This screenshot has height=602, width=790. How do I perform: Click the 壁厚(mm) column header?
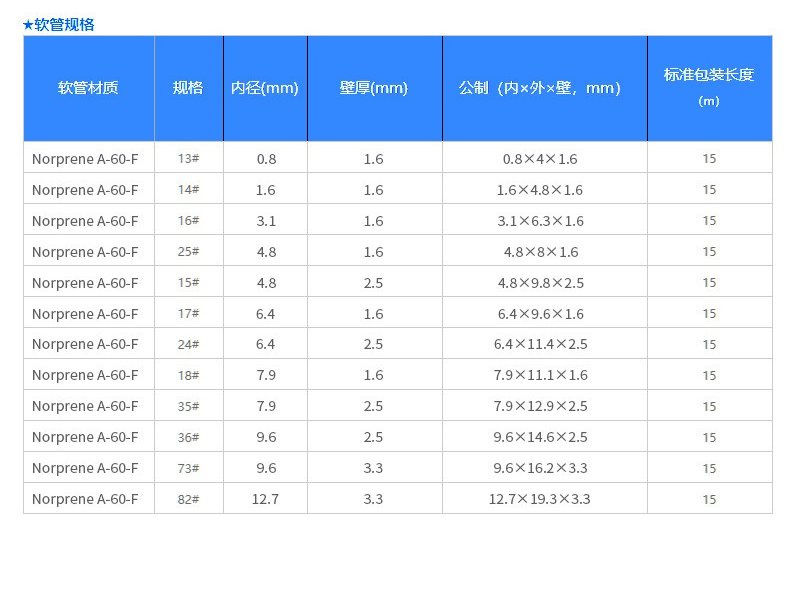(x=374, y=88)
